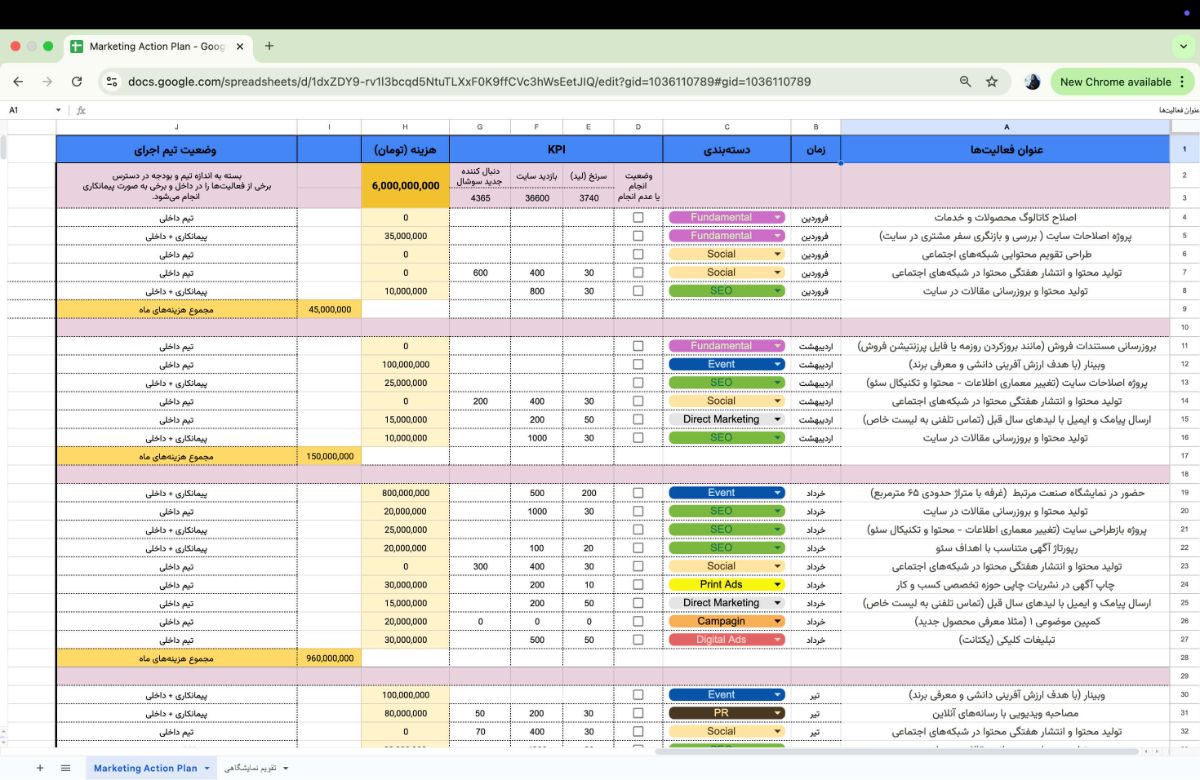Open the zoom magnifier icon in address bar

click(965, 82)
